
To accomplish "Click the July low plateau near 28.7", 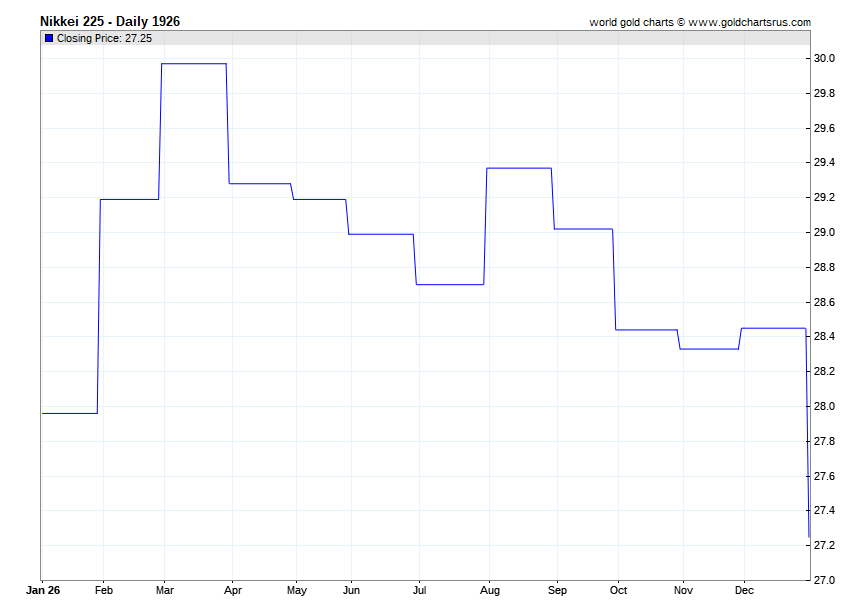I will pyautogui.click(x=450, y=284).
